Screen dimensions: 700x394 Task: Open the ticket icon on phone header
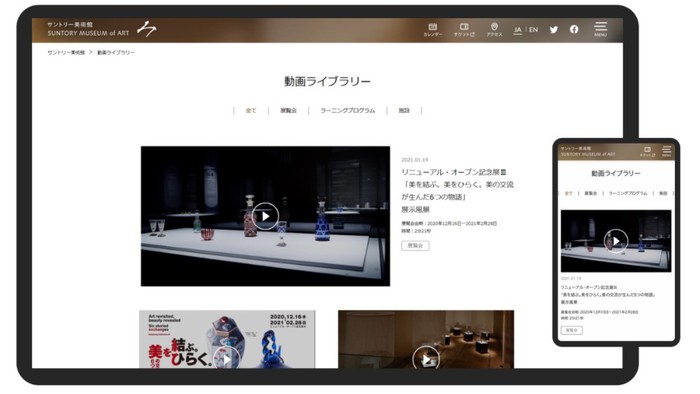(647, 151)
